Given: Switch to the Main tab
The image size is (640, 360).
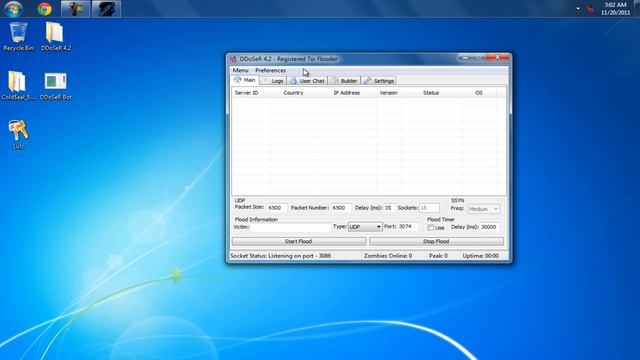Looking at the screenshot, I should pos(244,80).
